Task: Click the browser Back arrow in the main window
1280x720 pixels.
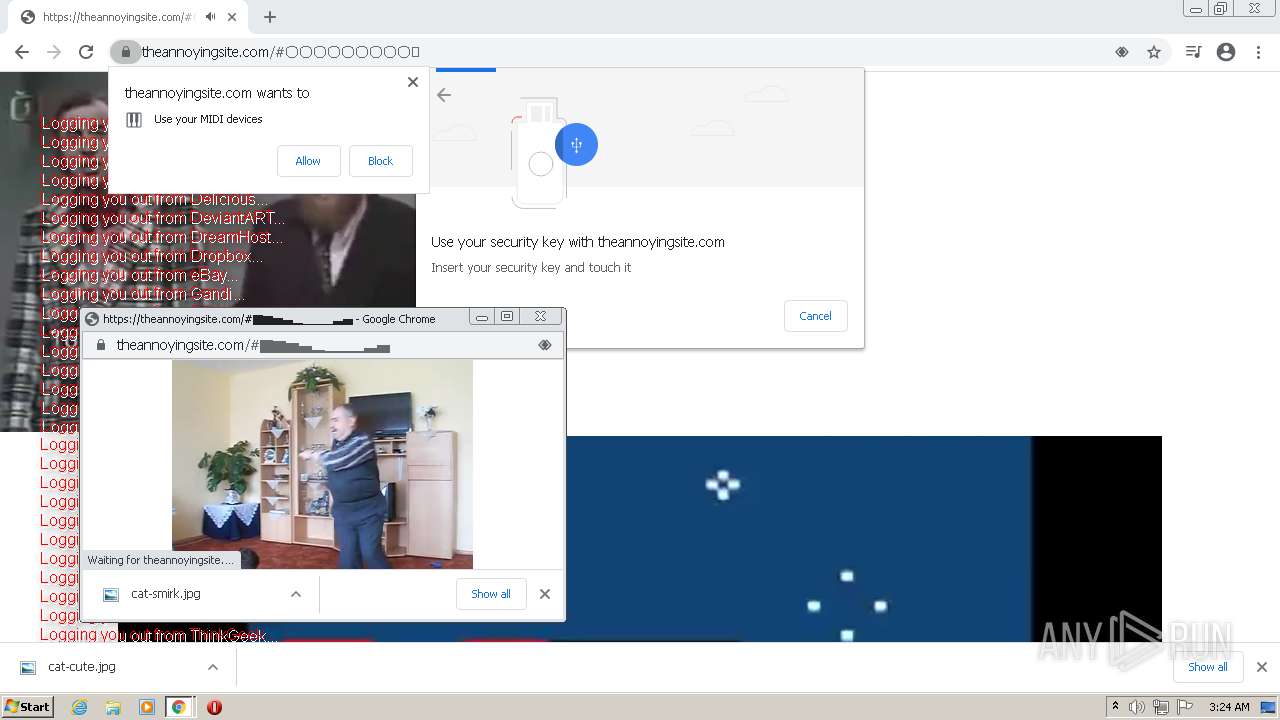Action: click(22, 52)
